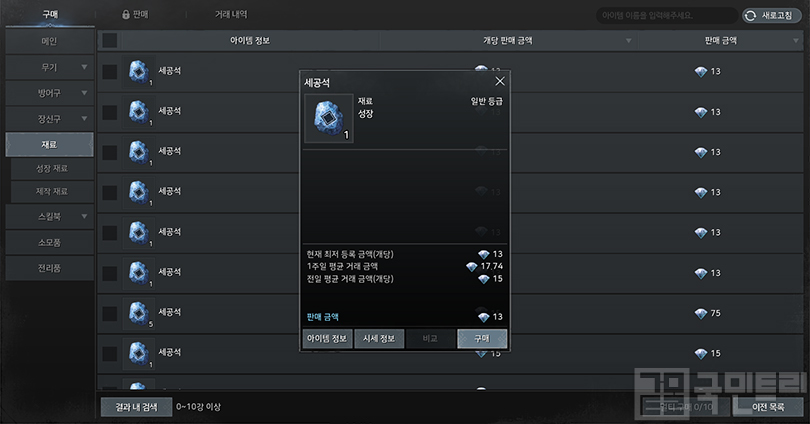Click the lock icon on 판매 tab

(126, 14)
